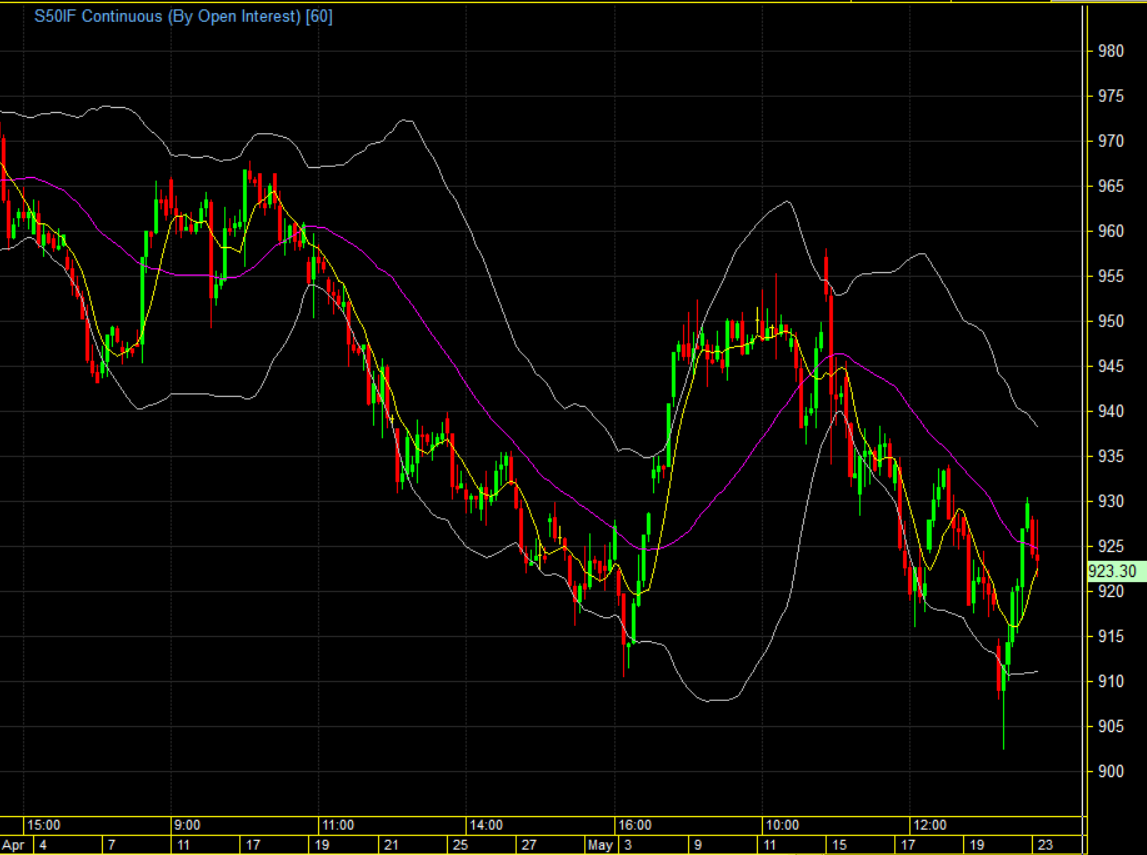
Task: Select the Apr month label
Action: point(13,845)
